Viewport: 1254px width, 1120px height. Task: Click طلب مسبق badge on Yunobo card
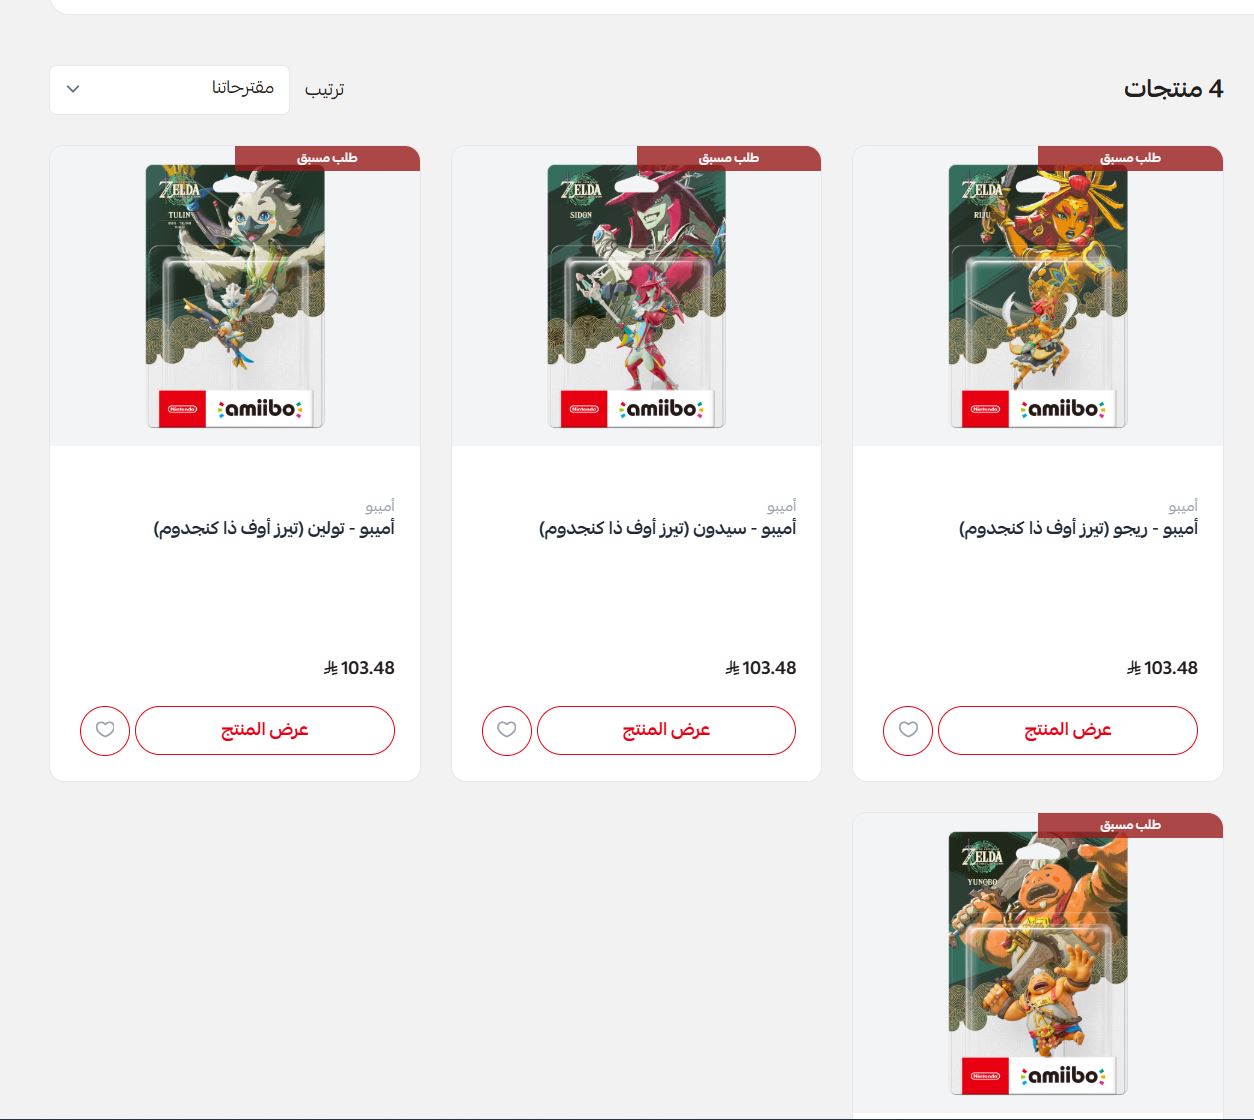coord(1131,825)
